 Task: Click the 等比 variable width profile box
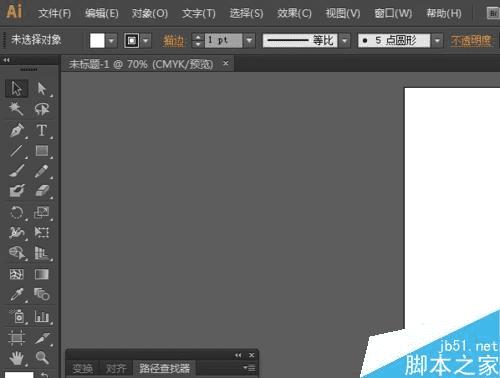300,41
